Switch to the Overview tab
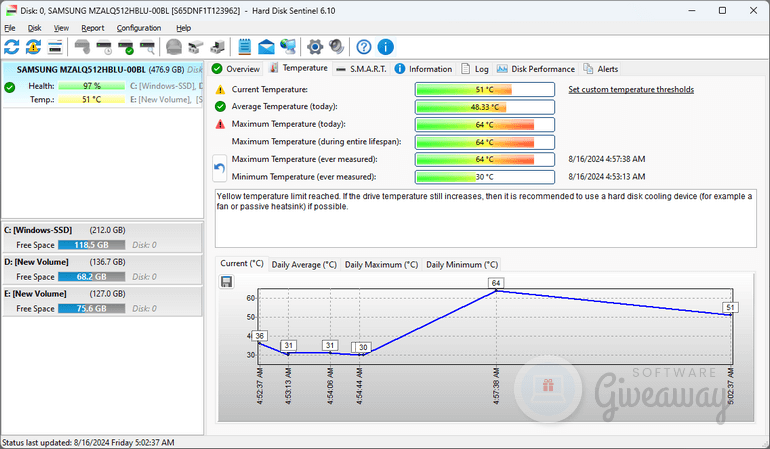 236,69
